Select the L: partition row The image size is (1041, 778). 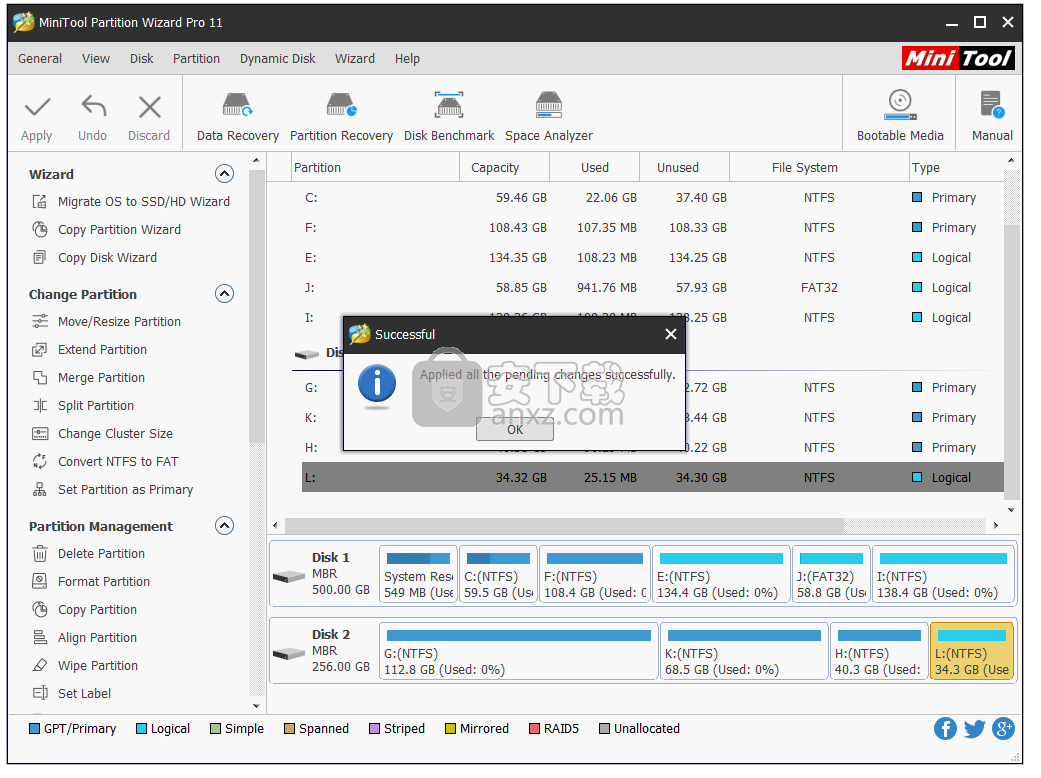click(x=652, y=477)
